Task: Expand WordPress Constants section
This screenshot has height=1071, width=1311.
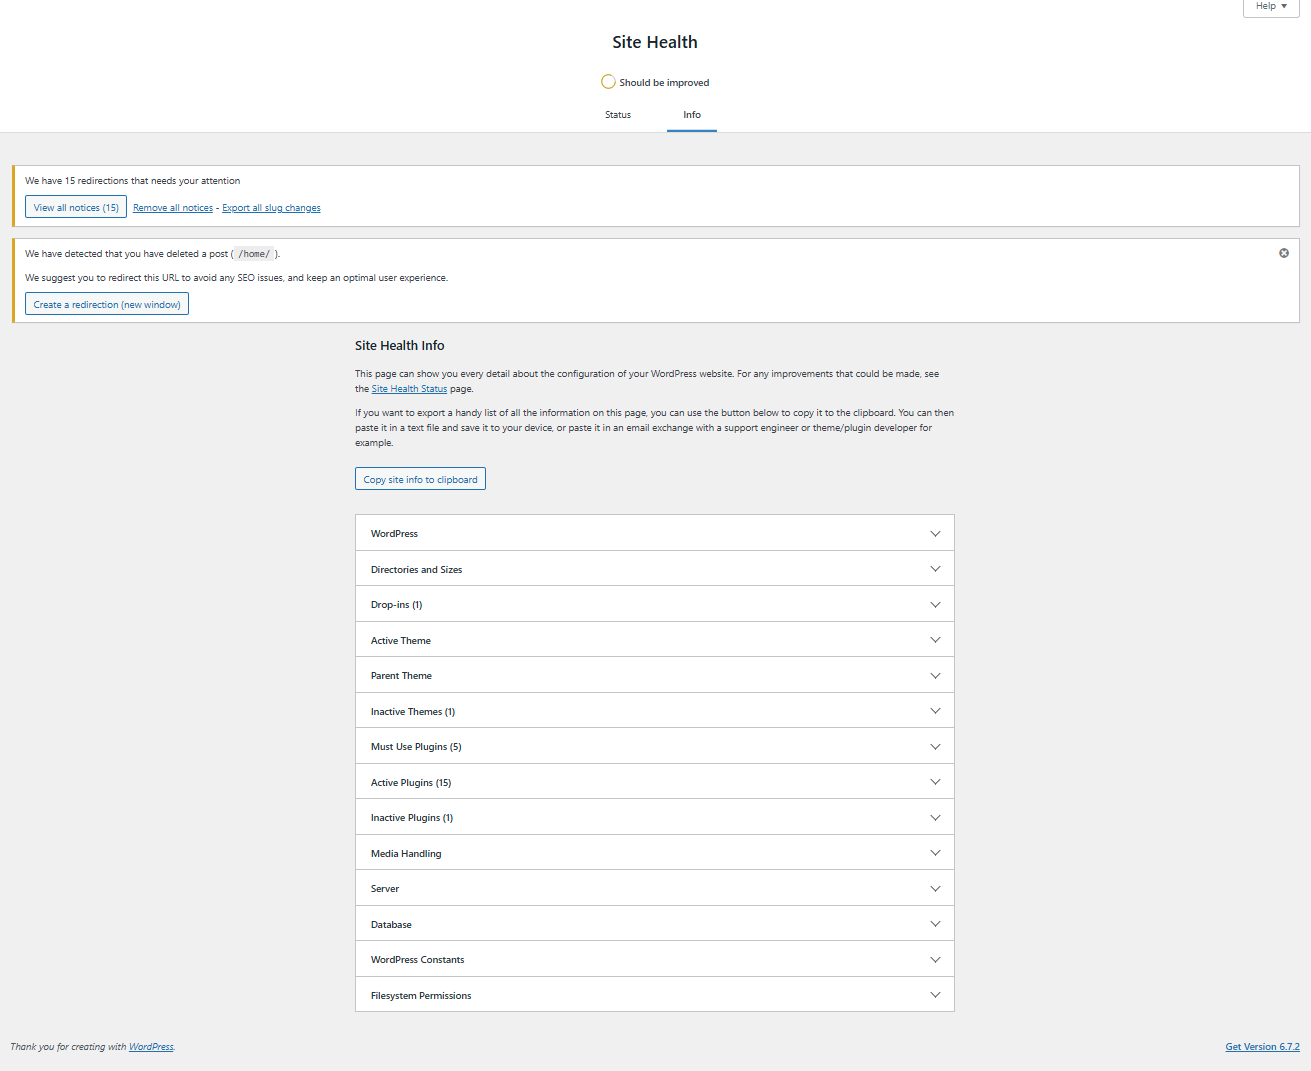Action: click(655, 959)
